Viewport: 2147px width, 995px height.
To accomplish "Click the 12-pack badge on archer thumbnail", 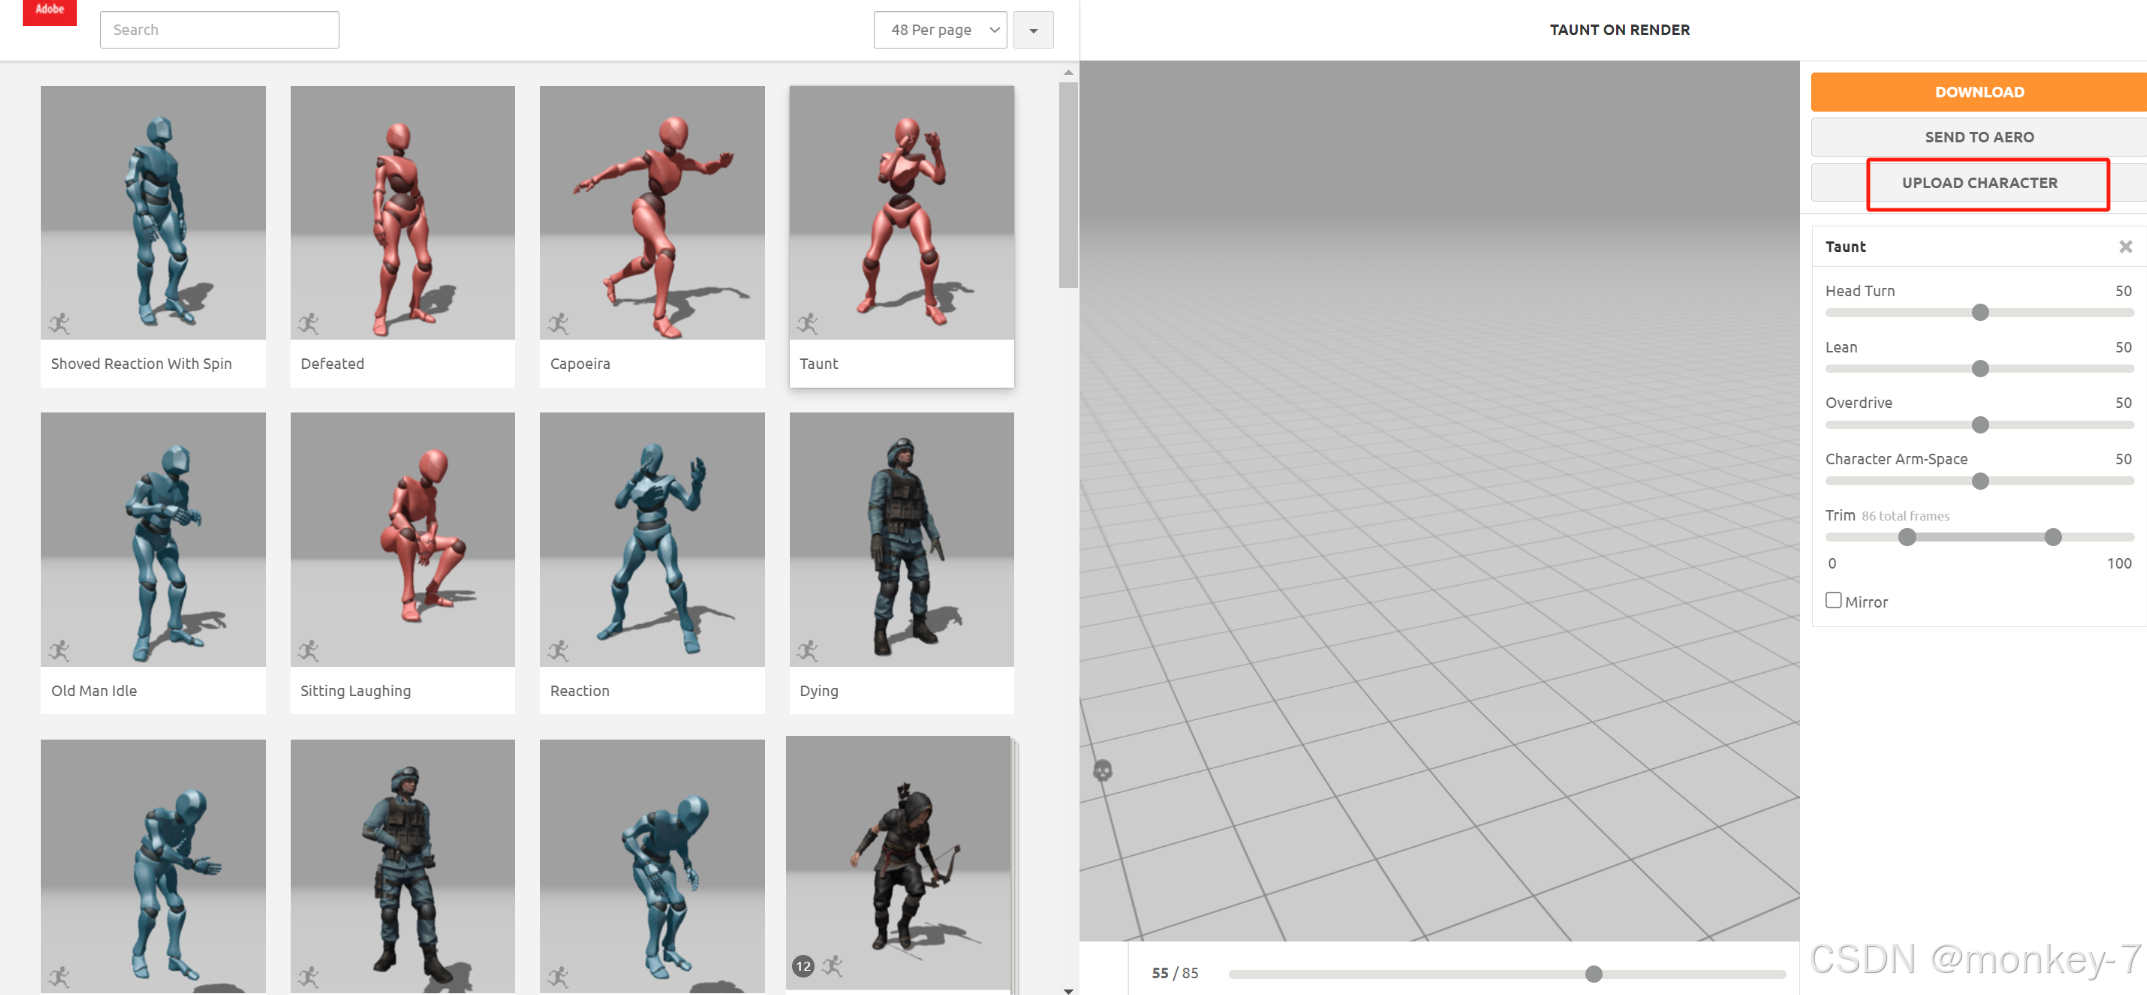I will 803,966.
